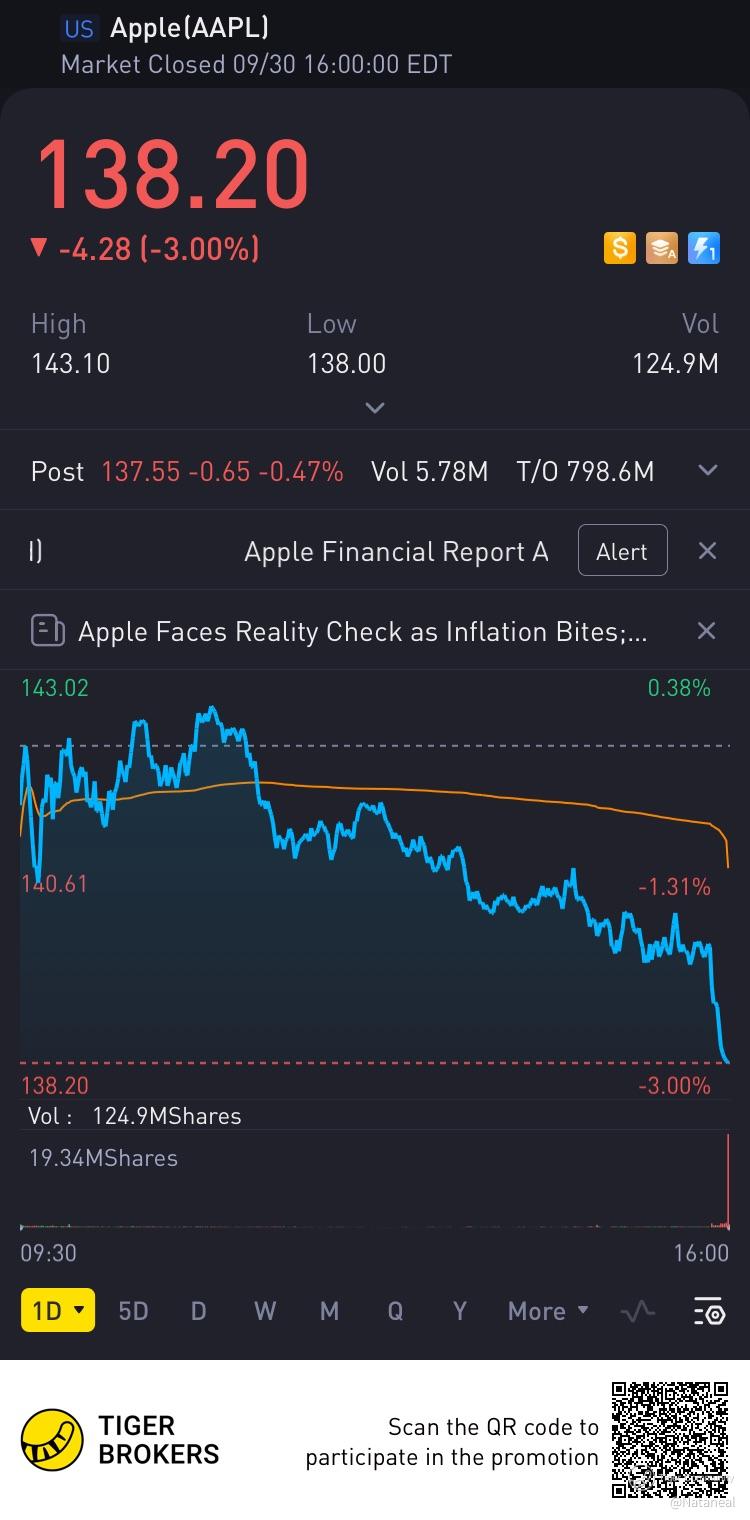This screenshot has width=750, height=1520.
Task: Close the Inflation Bites news headline
Action: tap(706, 631)
